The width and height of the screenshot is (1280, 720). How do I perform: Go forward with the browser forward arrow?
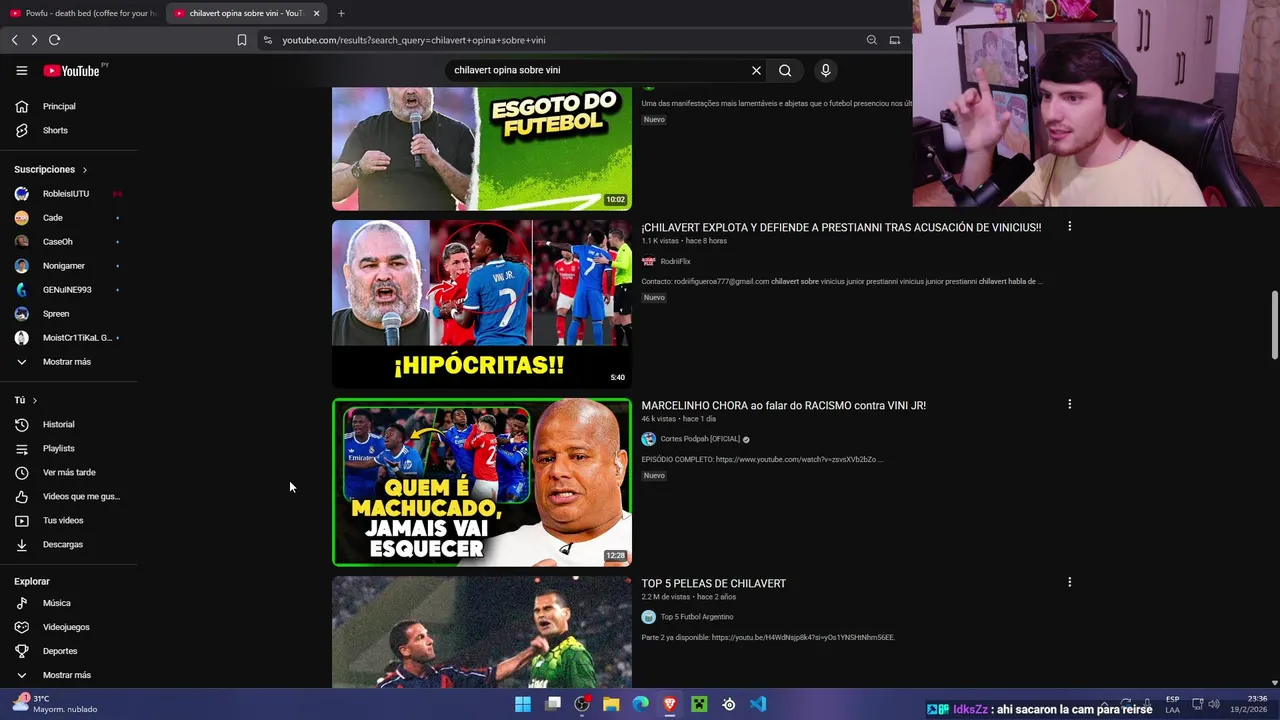tap(34, 40)
